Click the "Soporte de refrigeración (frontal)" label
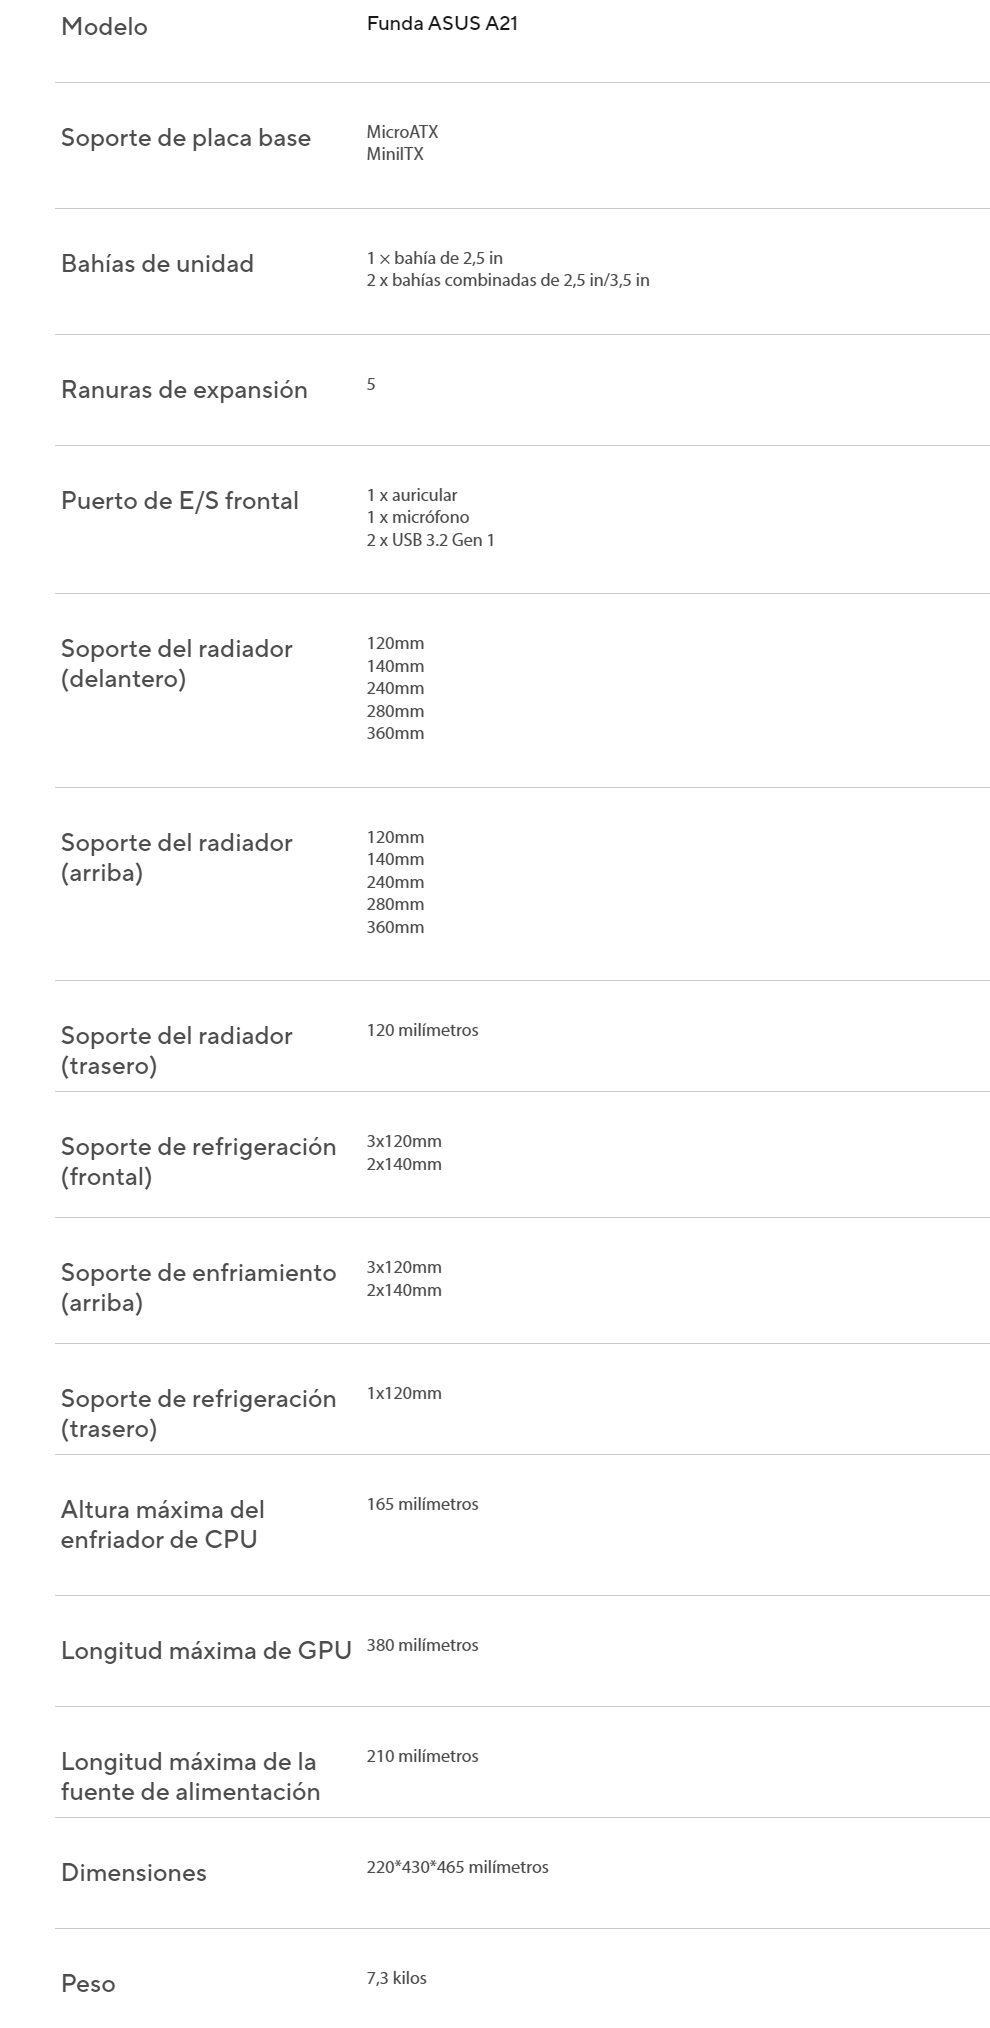 (x=198, y=1162)
